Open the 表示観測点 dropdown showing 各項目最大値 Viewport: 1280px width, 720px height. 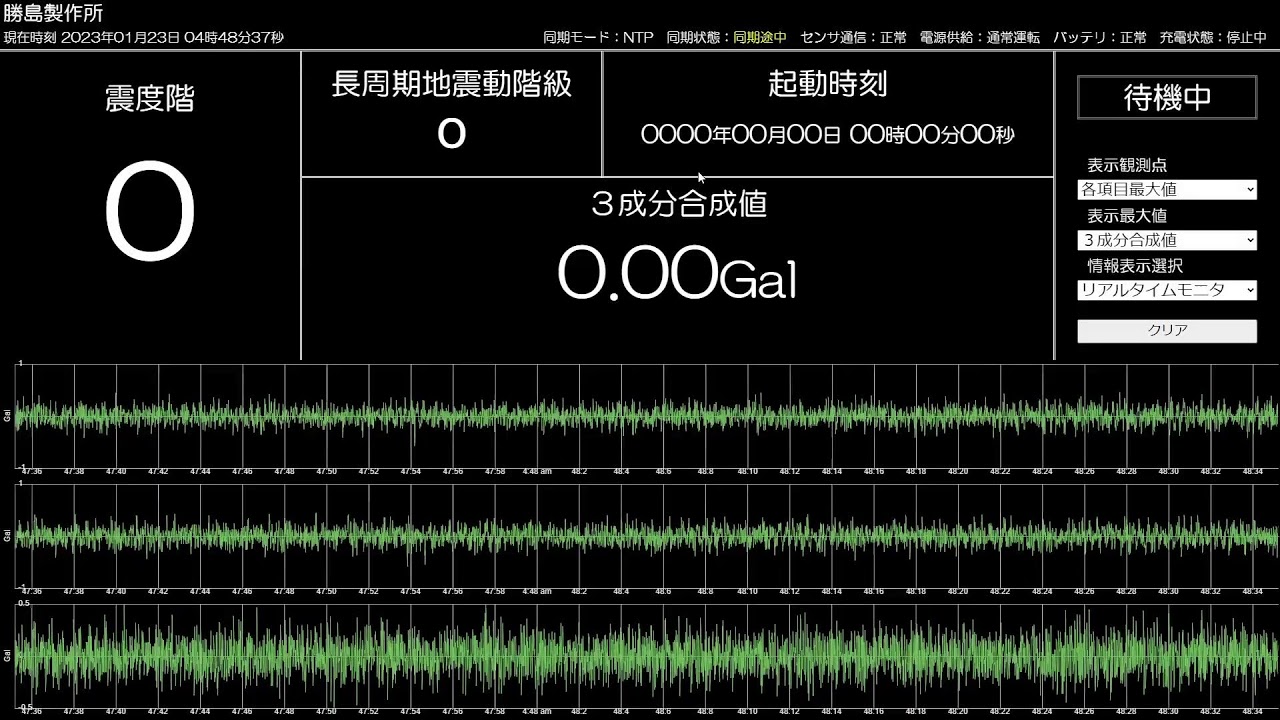tap(1166, 189)
